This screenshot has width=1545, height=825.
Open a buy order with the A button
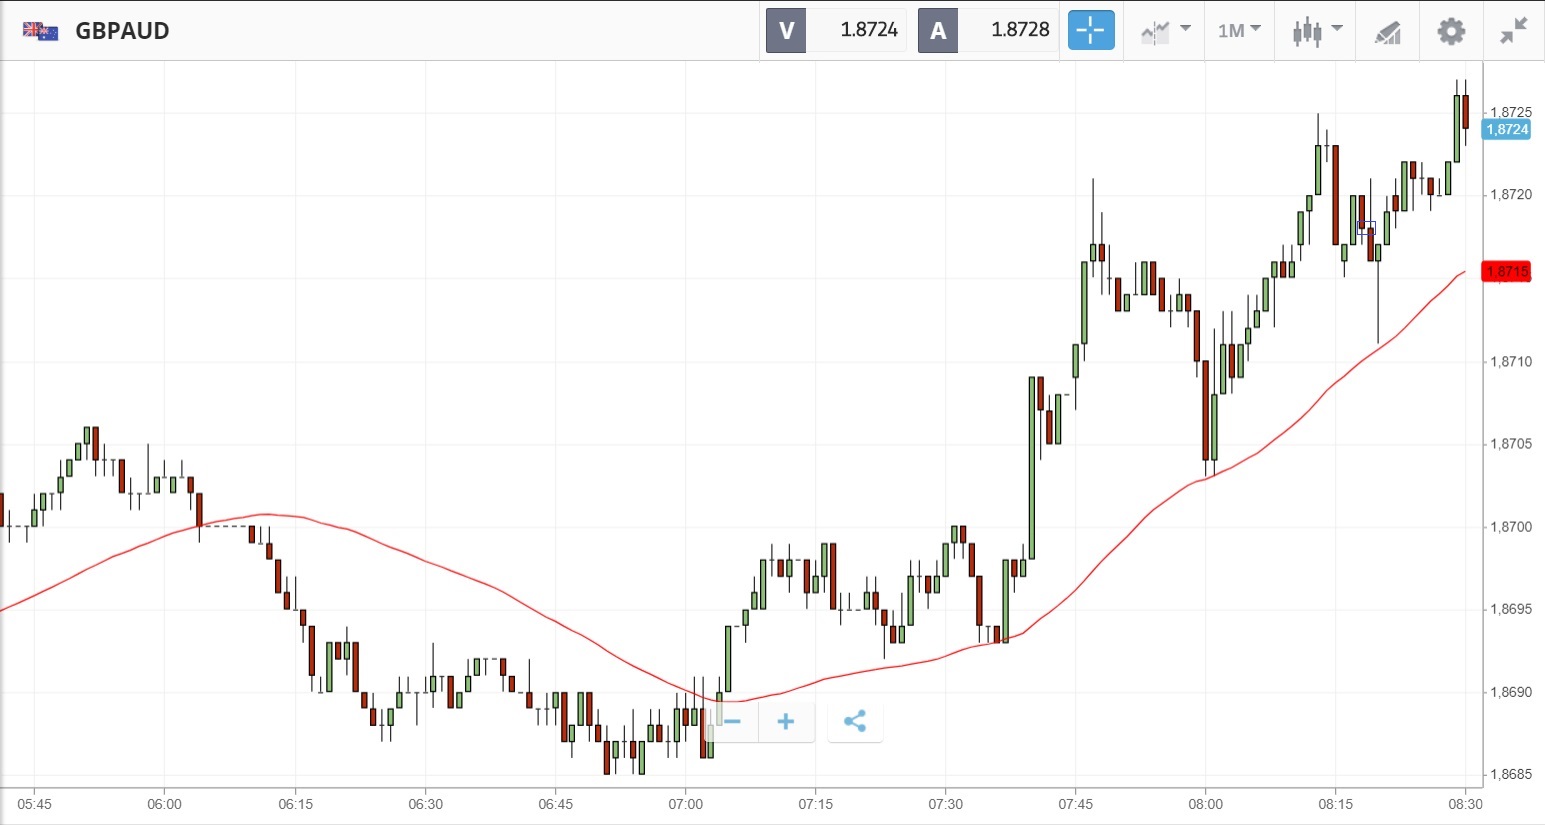(x=938, y=30)
